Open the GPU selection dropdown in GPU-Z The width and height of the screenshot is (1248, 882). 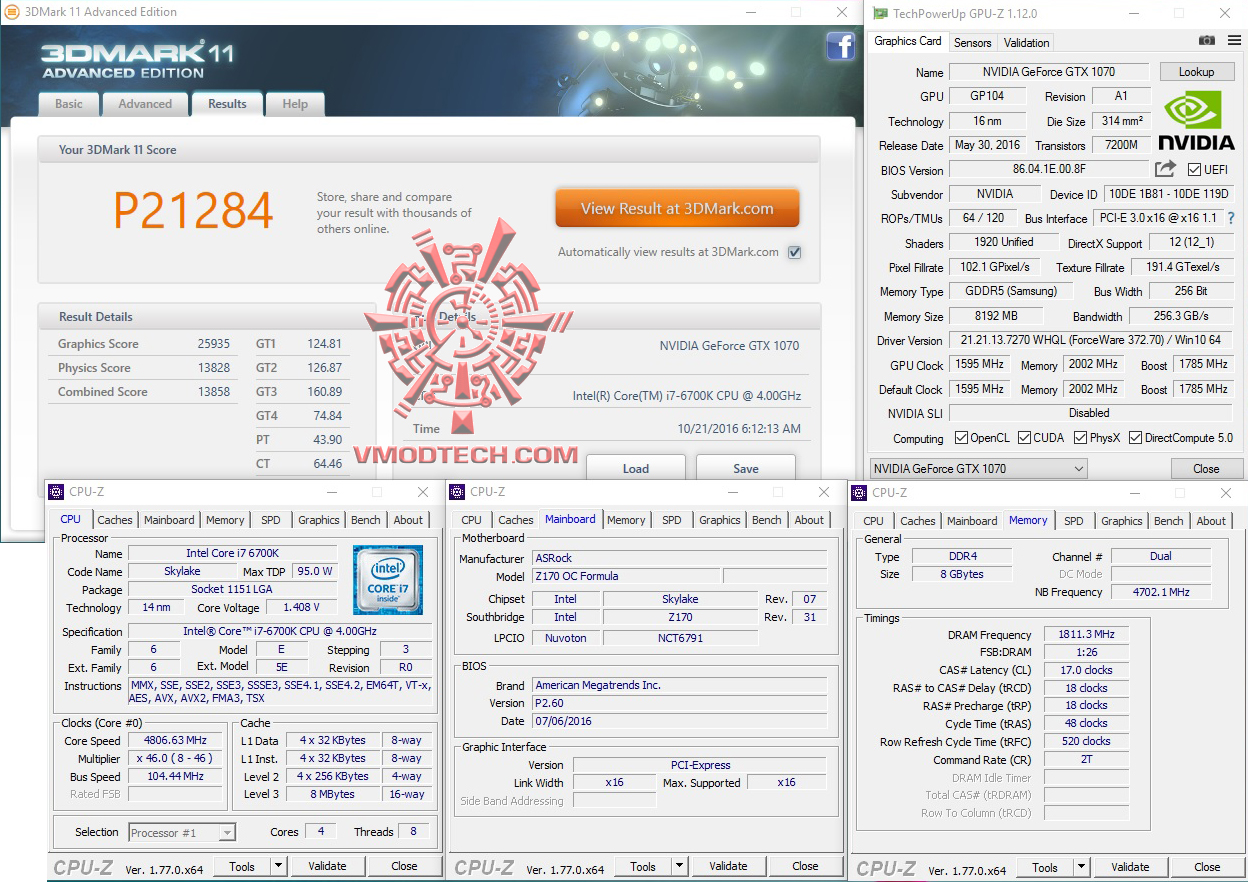(978, 468)
